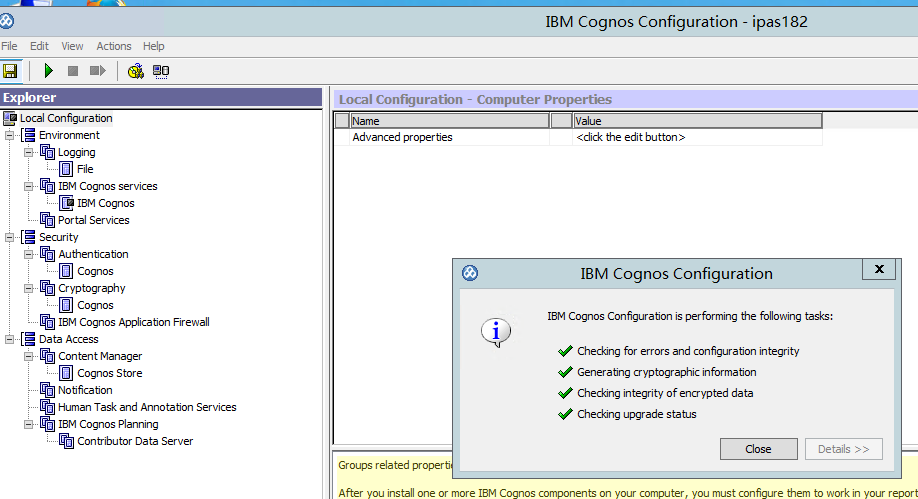Click the Environment group icon
918x499 pixels.
pos(28,135)
